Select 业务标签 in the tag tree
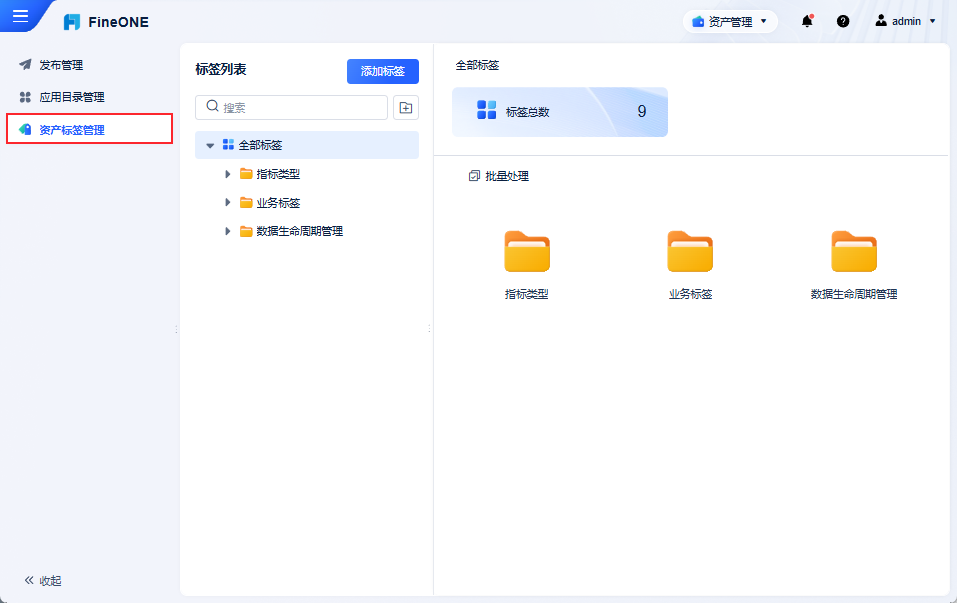 [x=278, y=203]
